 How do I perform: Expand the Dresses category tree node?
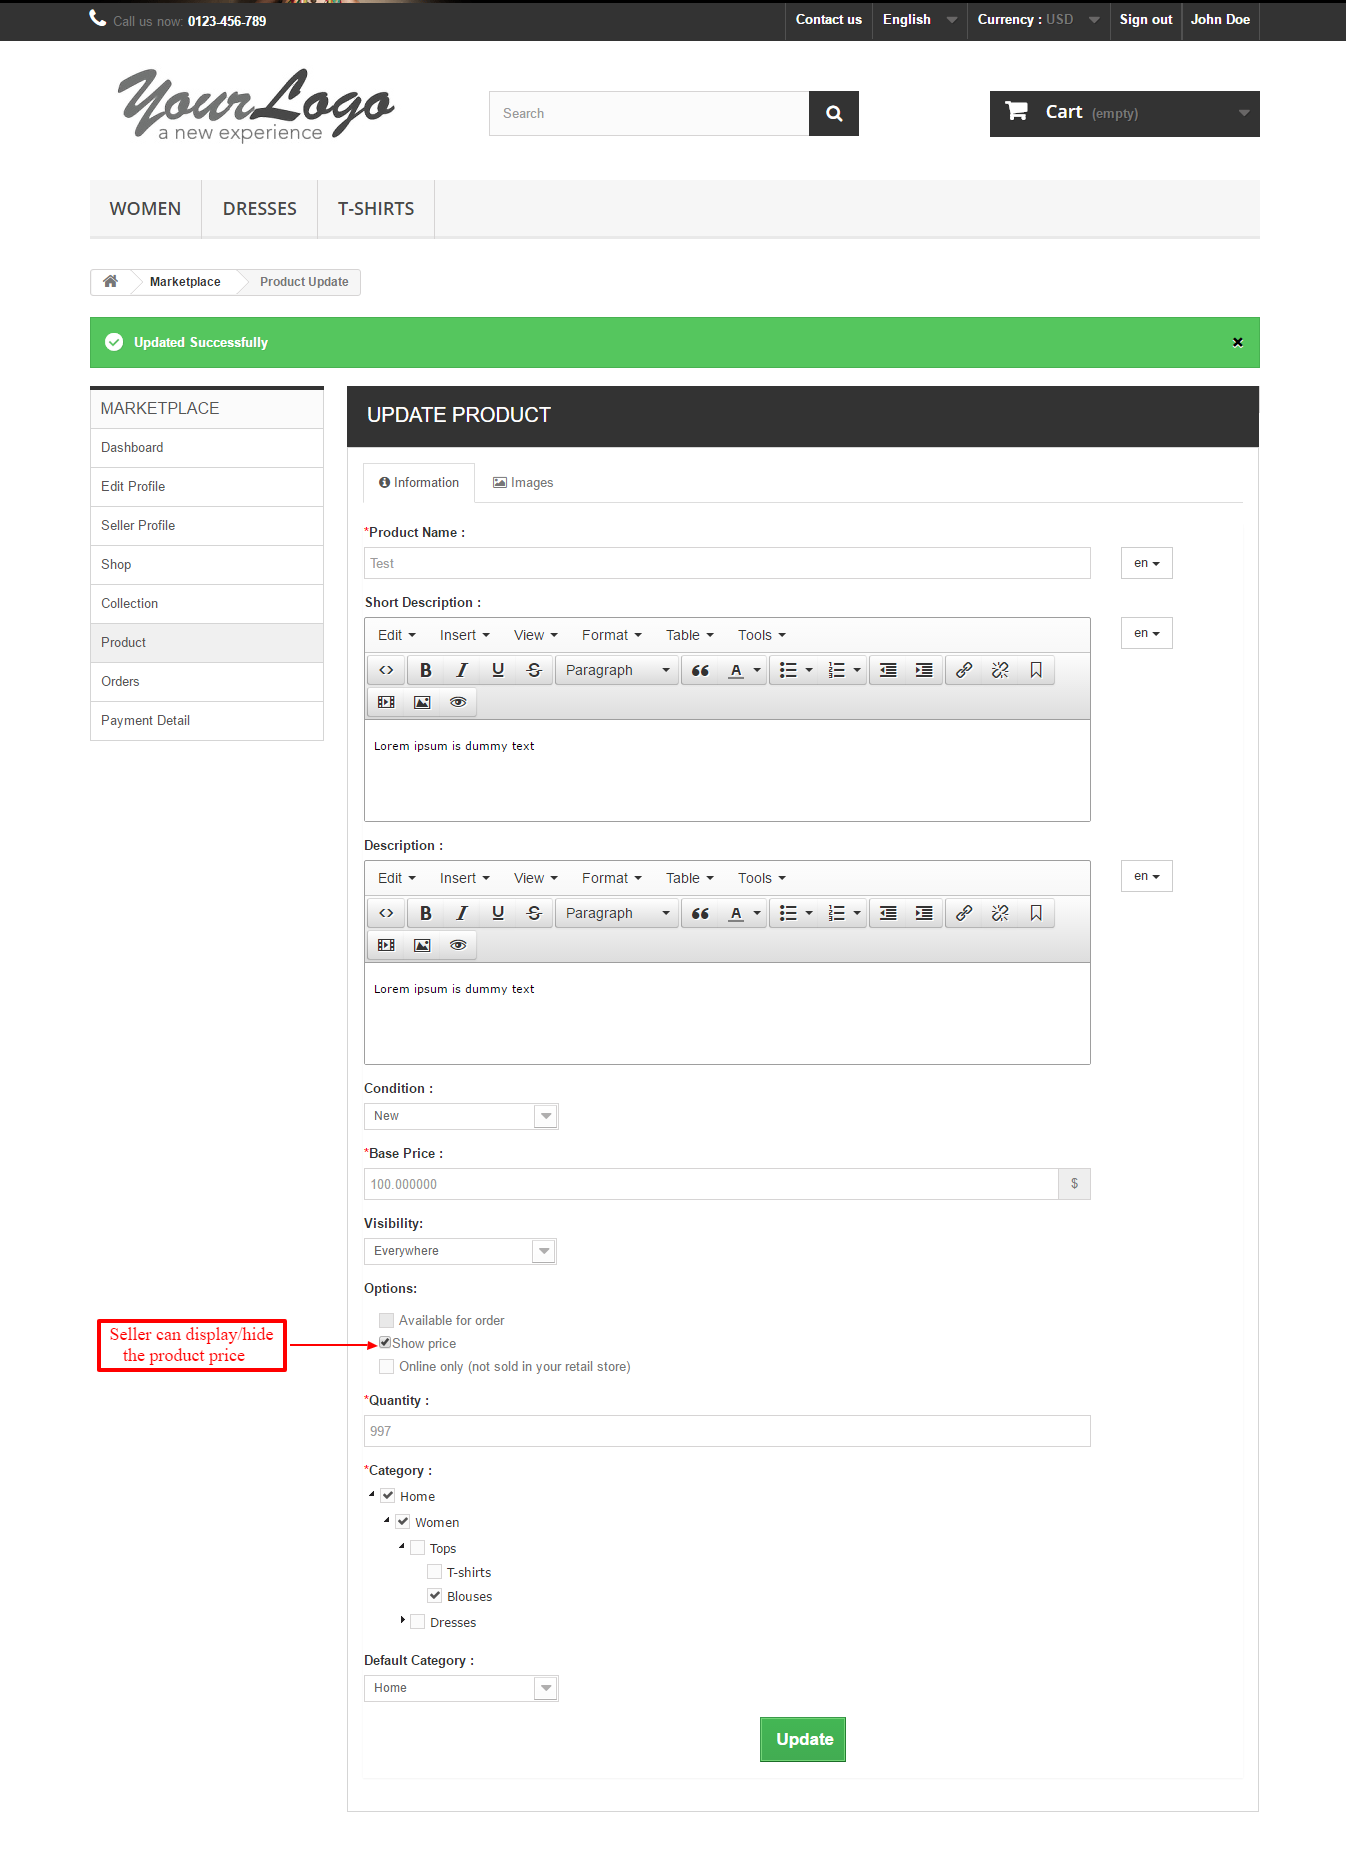point(402,1620)
